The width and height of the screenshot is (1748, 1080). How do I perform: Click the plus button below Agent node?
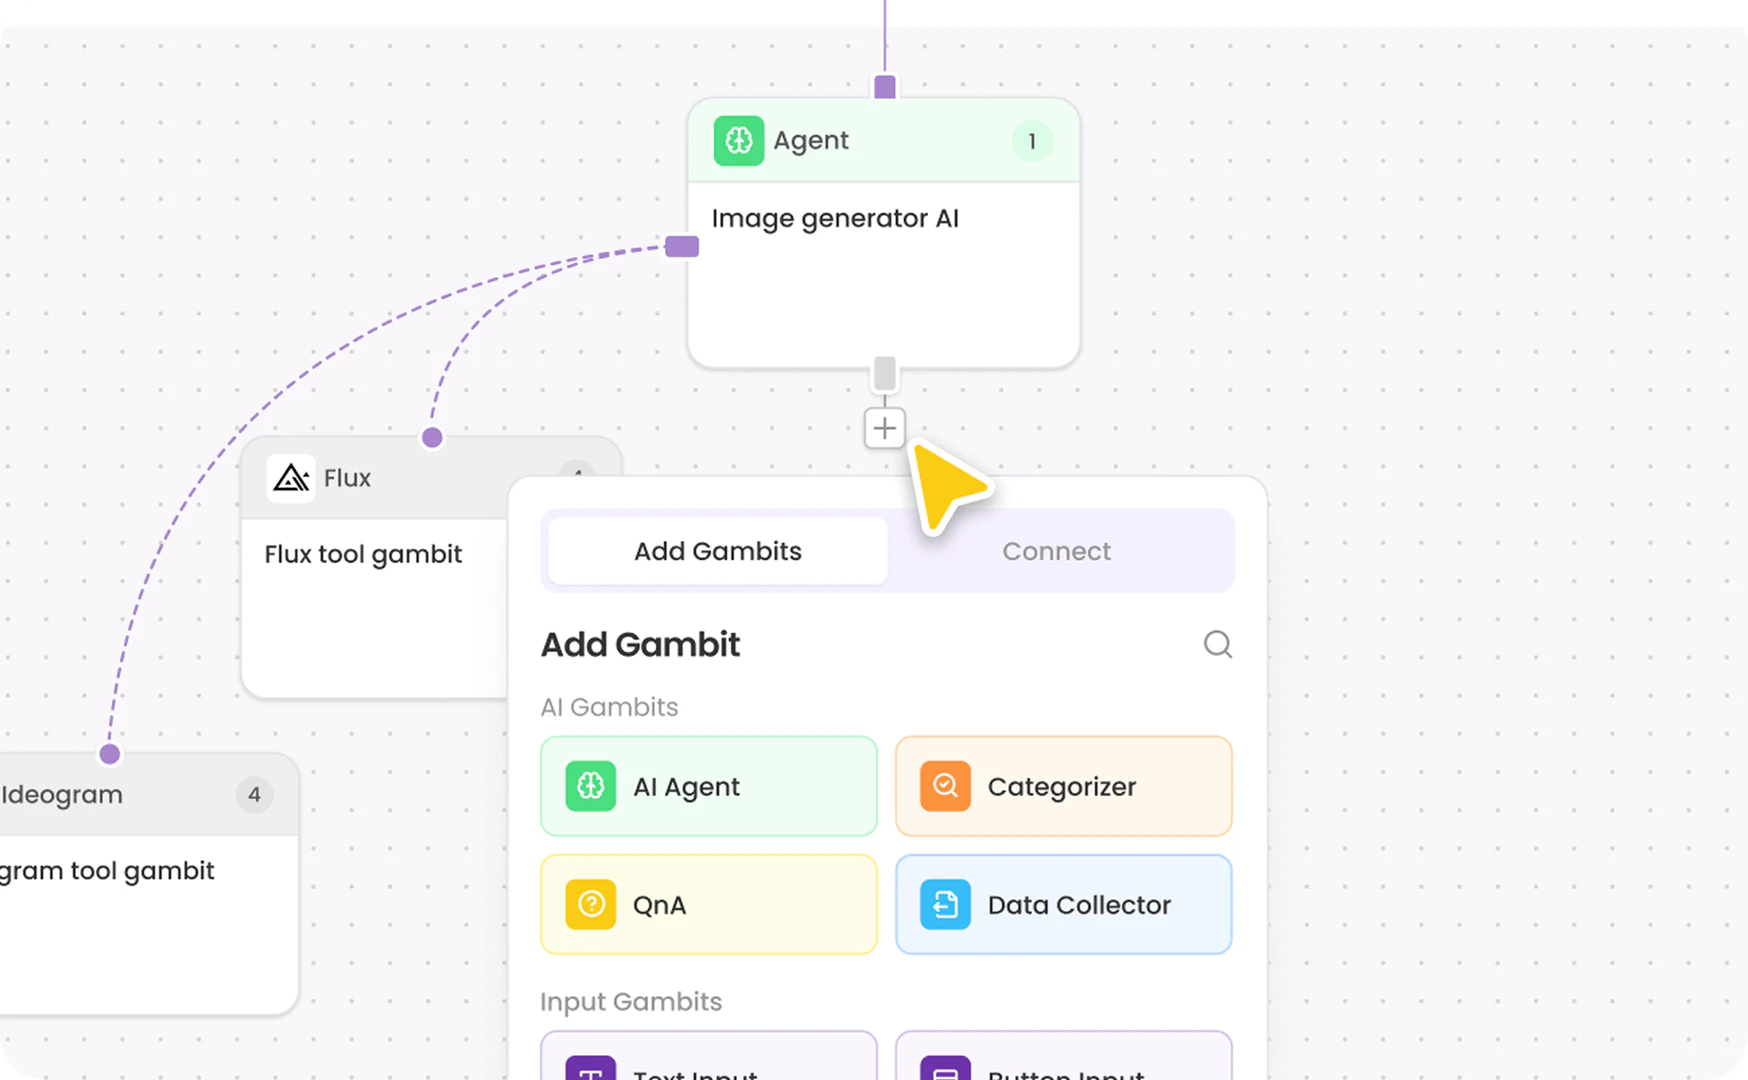coord(884,428)
